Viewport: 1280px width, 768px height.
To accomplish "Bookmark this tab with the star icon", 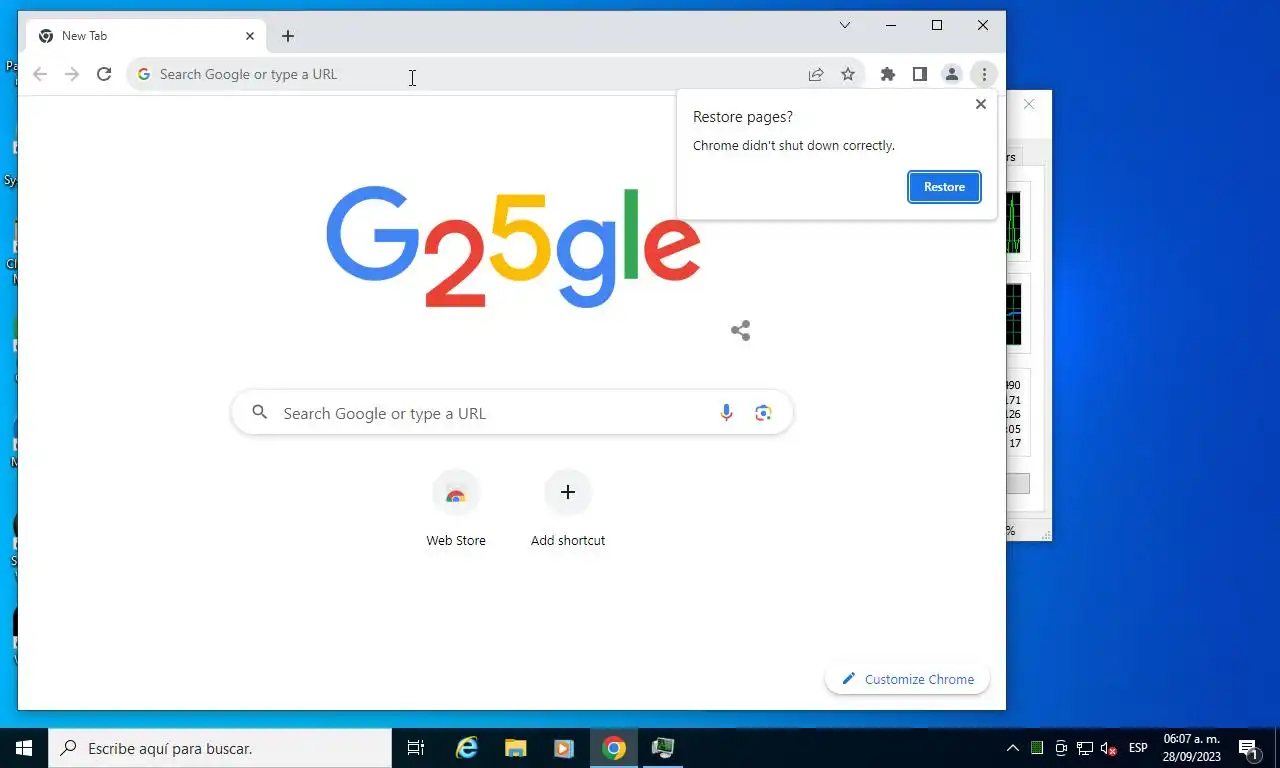I will 848,74.
